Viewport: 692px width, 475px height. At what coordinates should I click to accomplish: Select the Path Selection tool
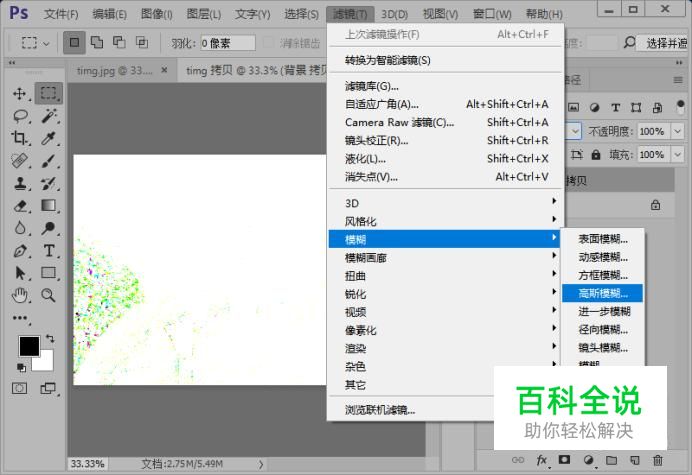coord(20,273)
